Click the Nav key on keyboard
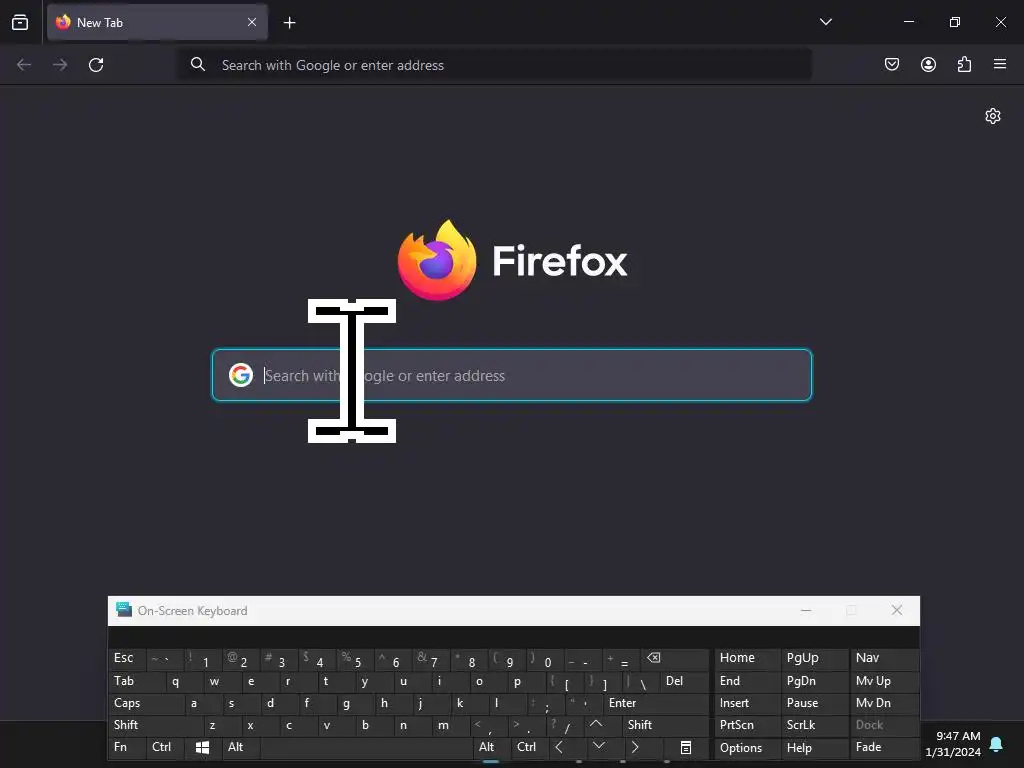The height and width of the screenshot is (768, 1024). coord(884,658)
